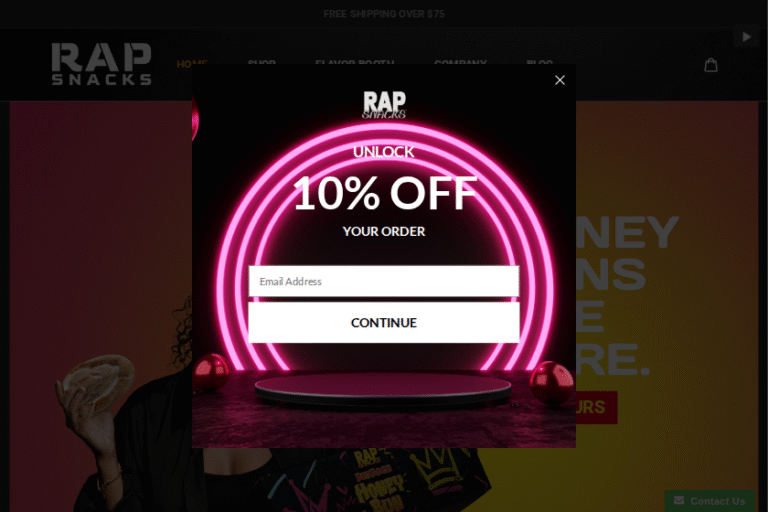This screenshot has width=768, height=512.
Task: Click the 10% OFF headline
Action: point(384,193)
